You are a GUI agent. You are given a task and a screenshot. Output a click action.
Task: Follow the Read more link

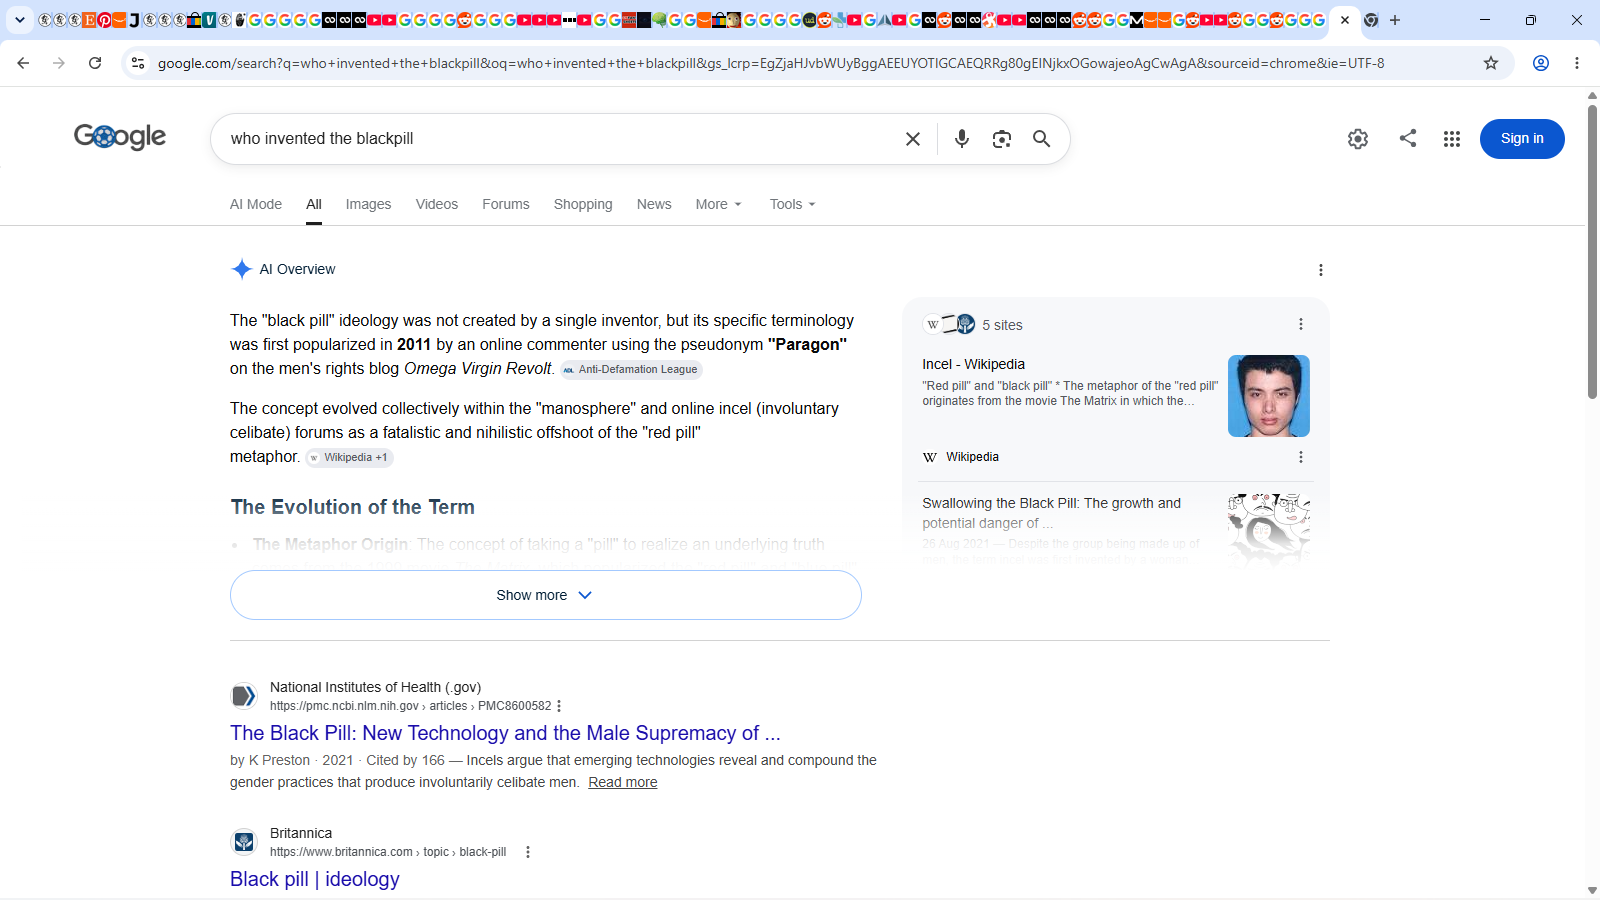(623, 782)
